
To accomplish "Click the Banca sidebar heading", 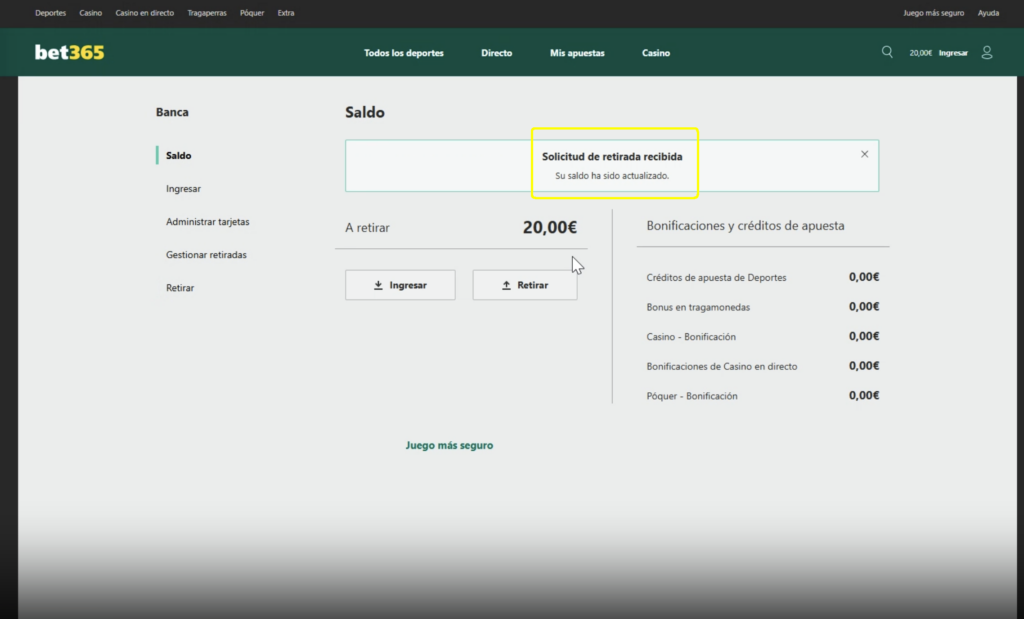I will pos(172,112).
